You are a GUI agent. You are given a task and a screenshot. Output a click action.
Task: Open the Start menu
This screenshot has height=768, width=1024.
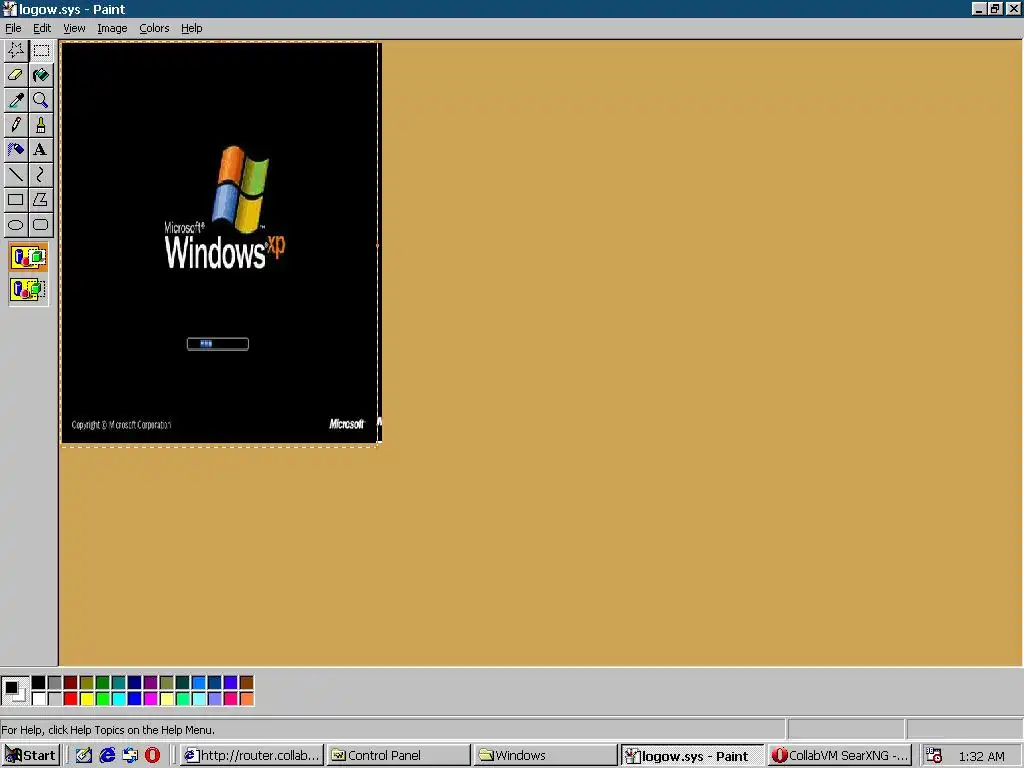(x=31, y=756)
